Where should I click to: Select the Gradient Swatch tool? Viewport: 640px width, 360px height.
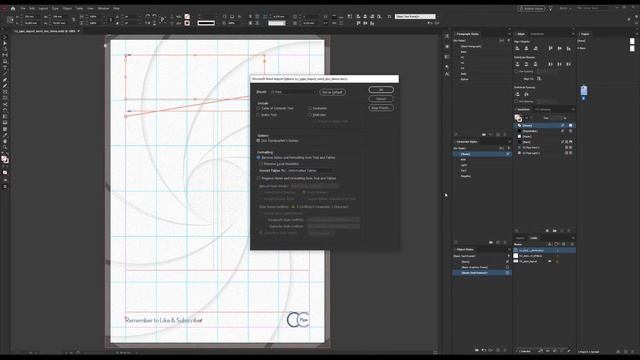click(5, 117)
